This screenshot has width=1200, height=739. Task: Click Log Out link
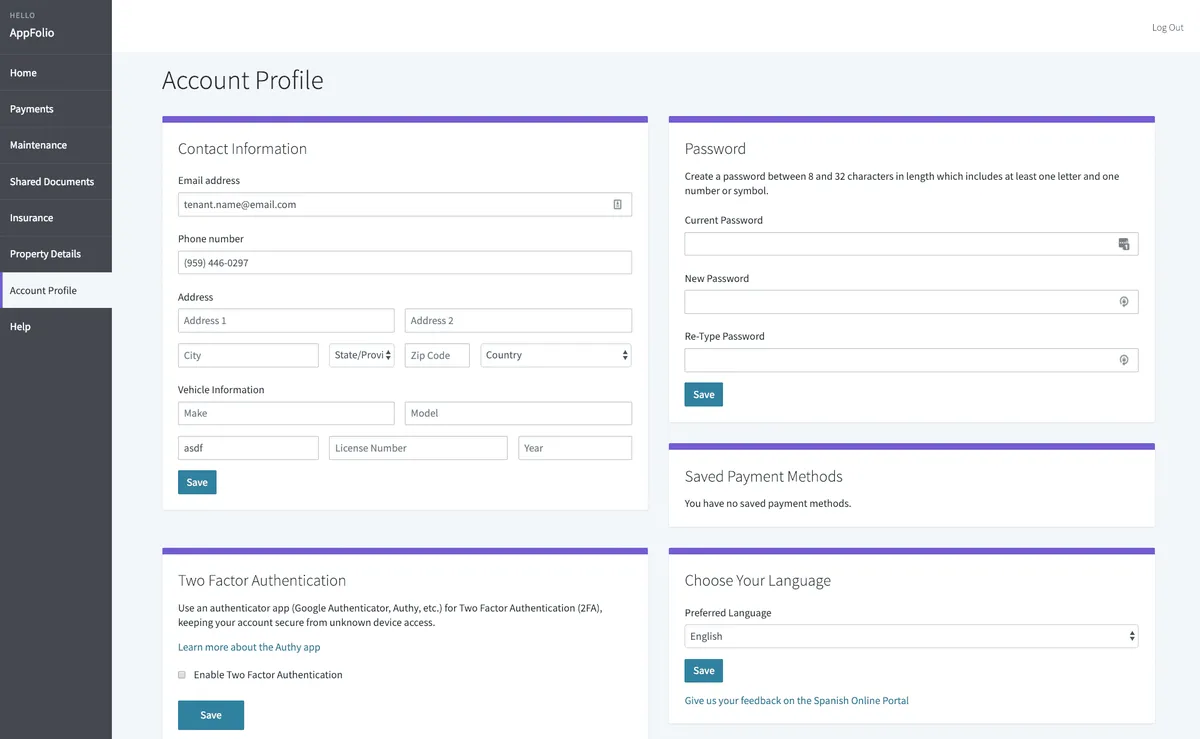click(x=1167, y=27)
